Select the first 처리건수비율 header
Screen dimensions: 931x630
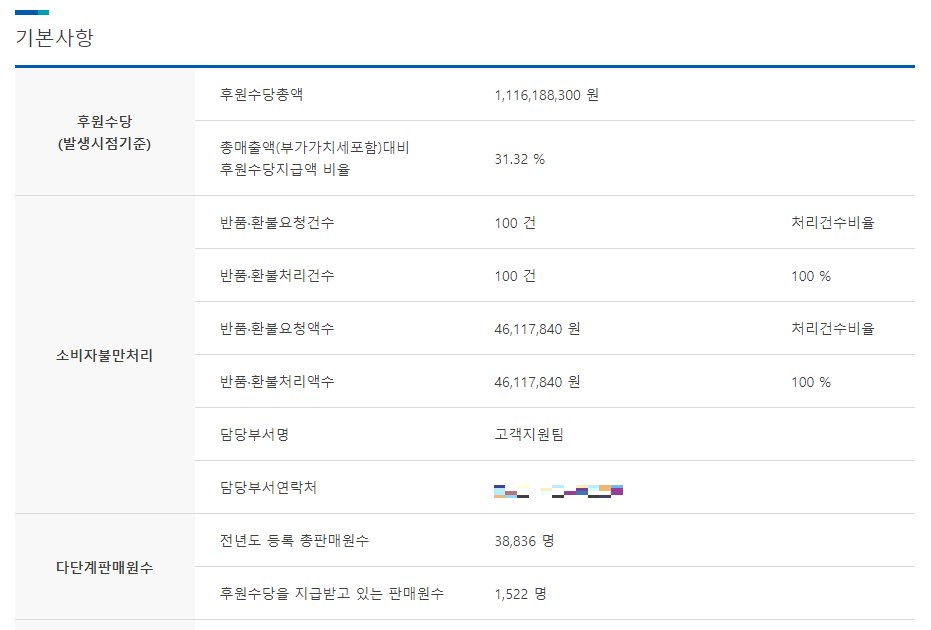[x=832, y=223]
